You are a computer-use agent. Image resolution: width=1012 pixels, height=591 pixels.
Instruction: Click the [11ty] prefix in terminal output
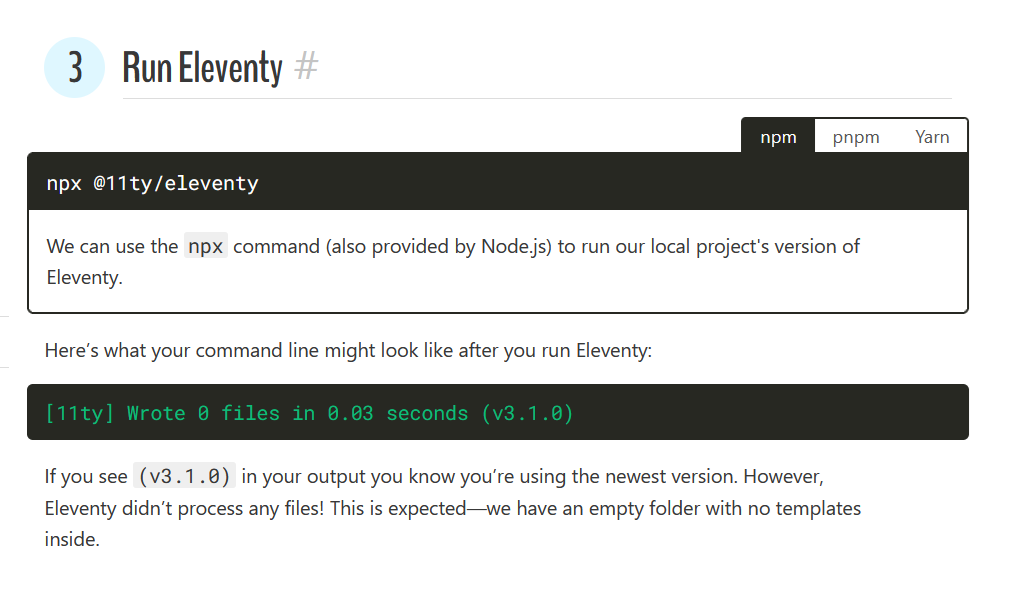tap(80, 413)
